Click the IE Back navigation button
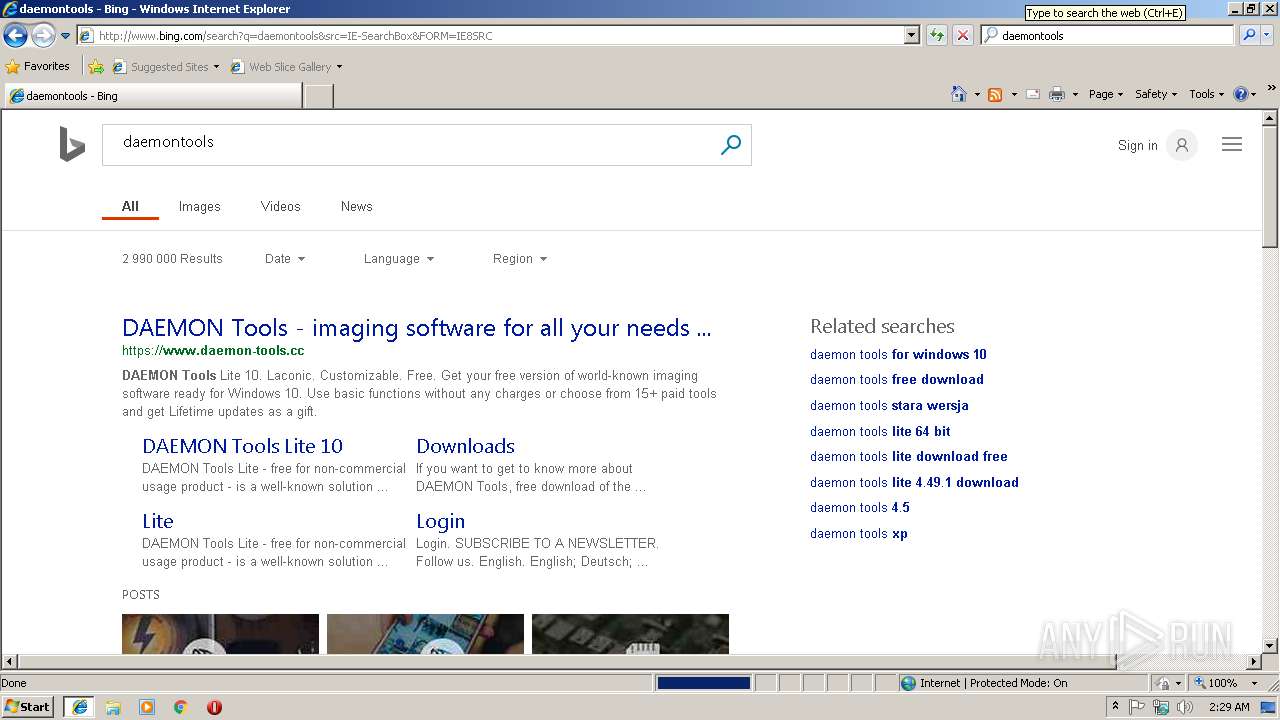Image resolution: width=1280 pixels, height=720 pixels. point(15,36)
